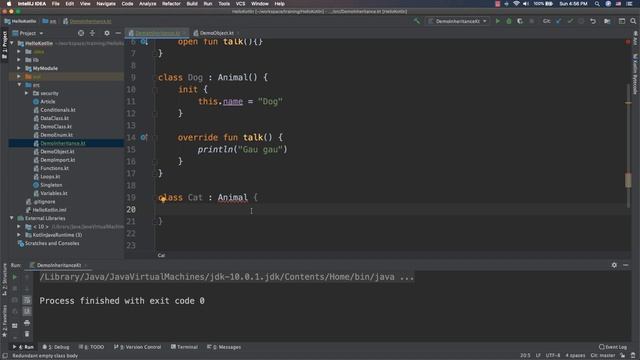
Task: Expand the < 10 > JDK node
Action: click(x=19, y=227)
